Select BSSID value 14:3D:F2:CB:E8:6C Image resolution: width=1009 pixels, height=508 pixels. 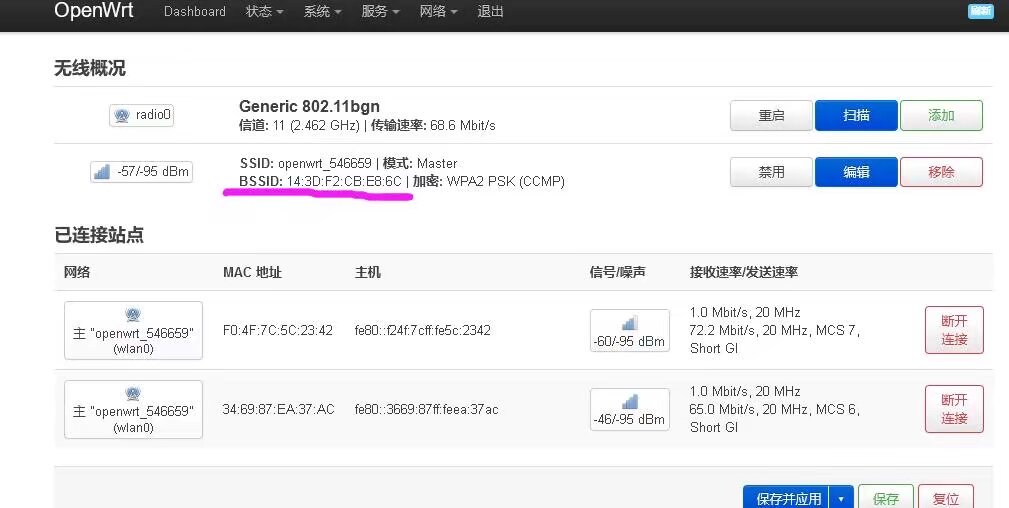coord(344,182)
